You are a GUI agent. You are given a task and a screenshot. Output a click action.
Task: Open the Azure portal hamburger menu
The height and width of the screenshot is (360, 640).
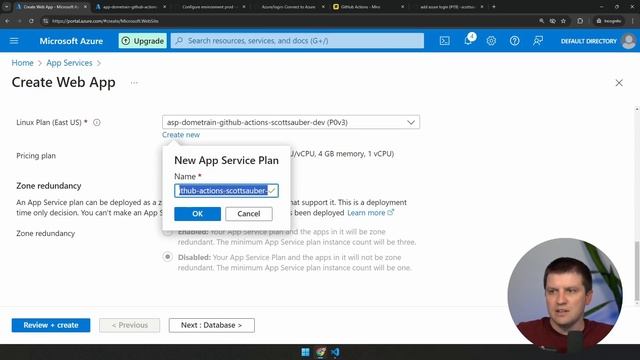coord(14,41)
